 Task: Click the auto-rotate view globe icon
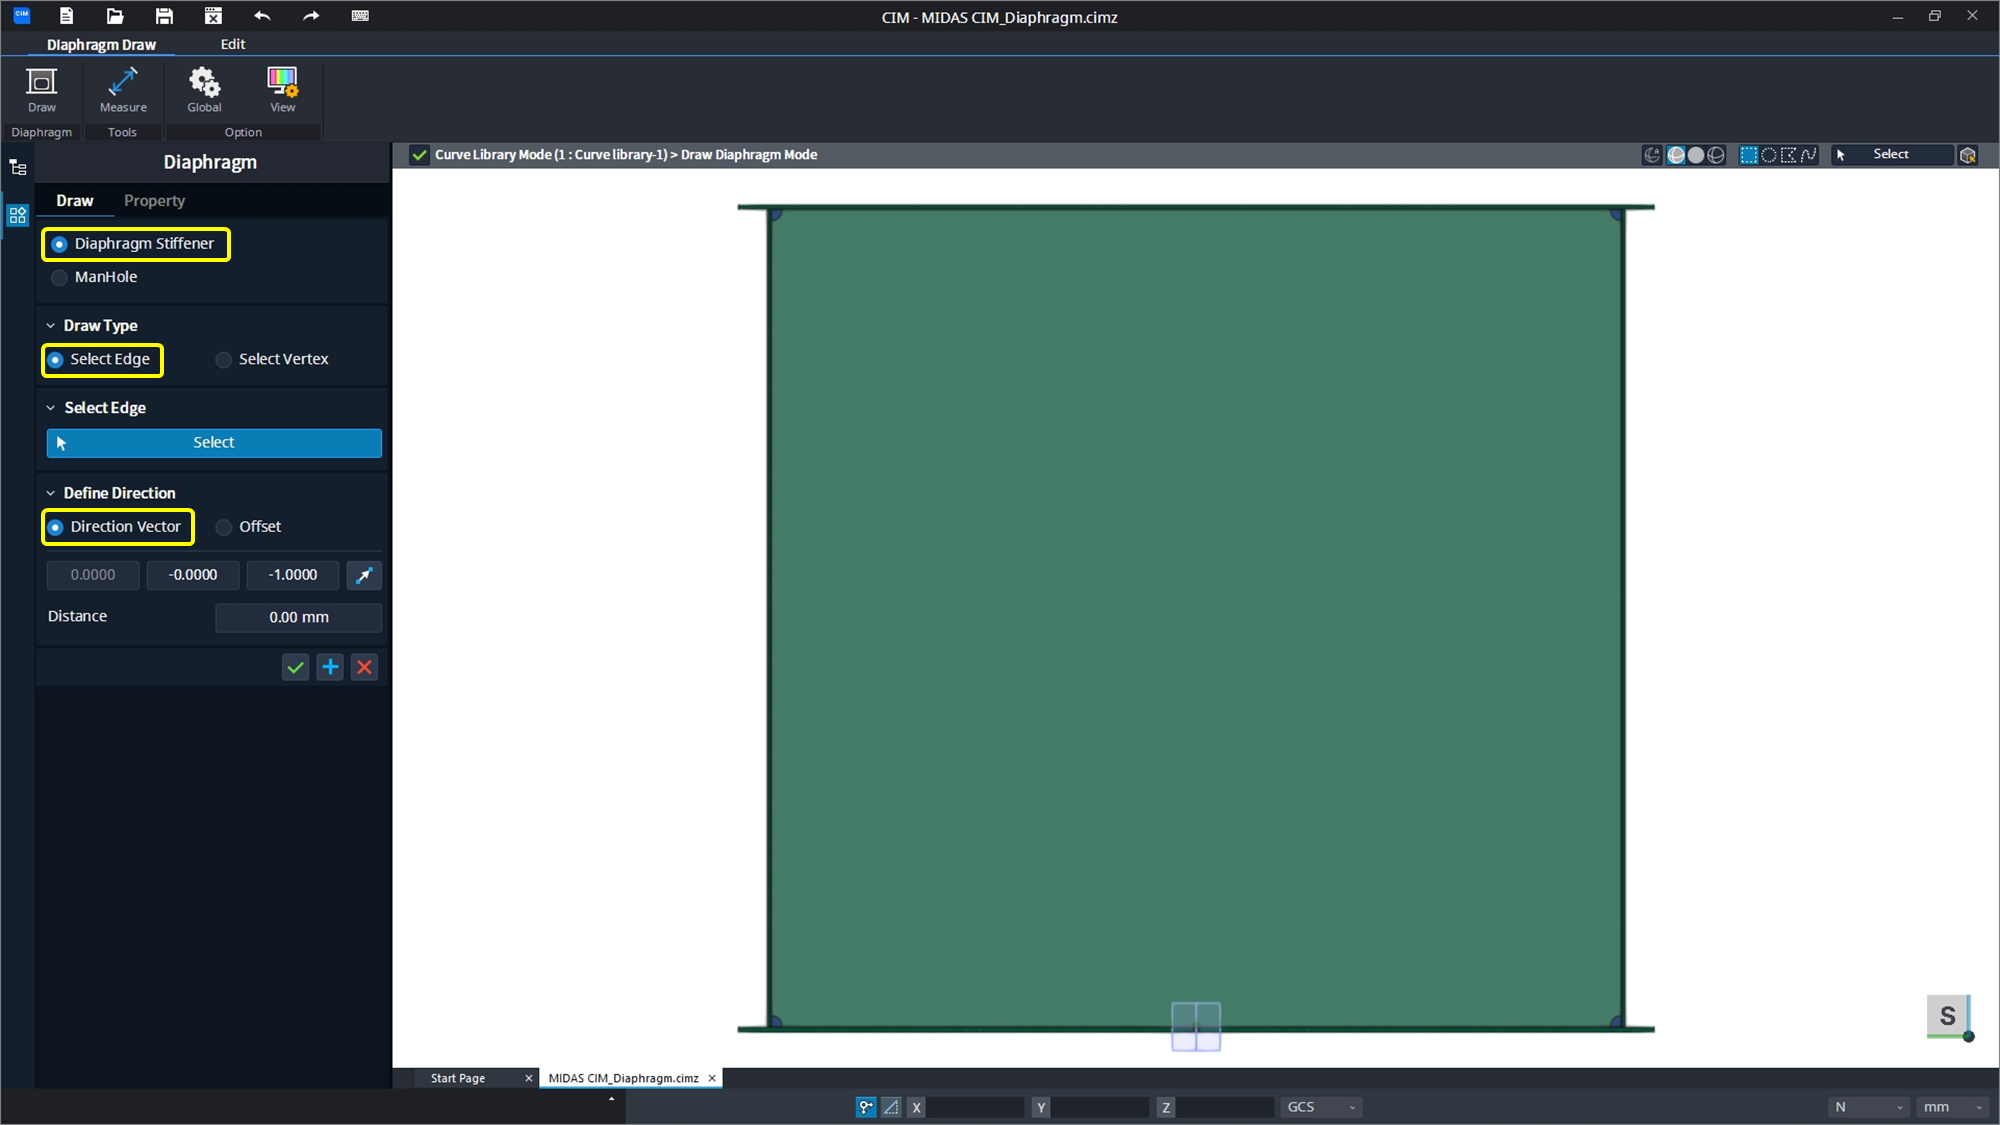coord(1652,155)
